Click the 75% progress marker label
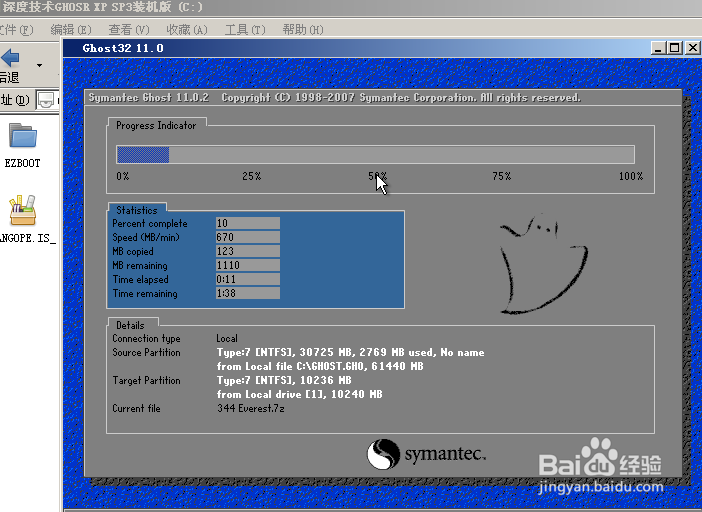The height and width of the screenshot is (512, 702). 501,176
